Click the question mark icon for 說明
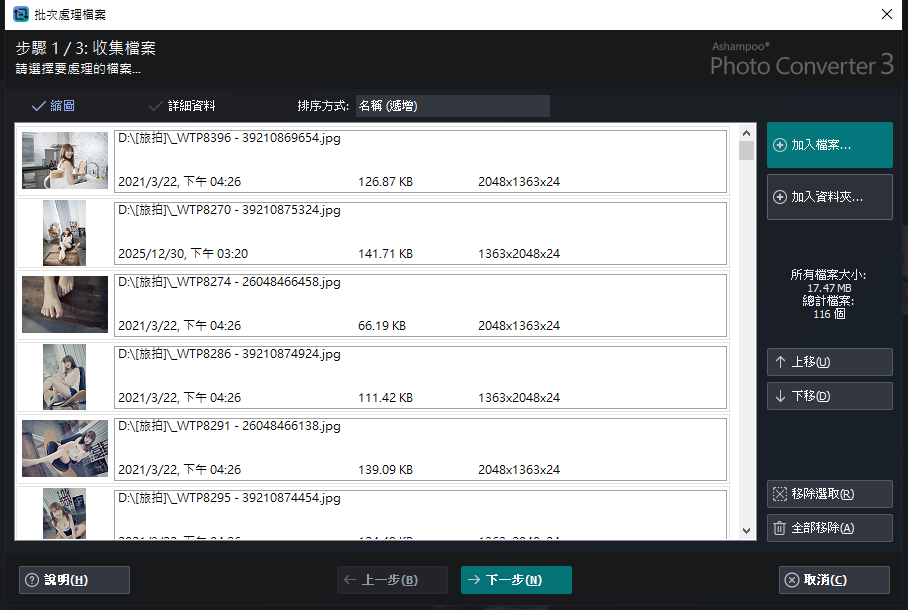Screen dimensions: 908x610 point(32,580)
